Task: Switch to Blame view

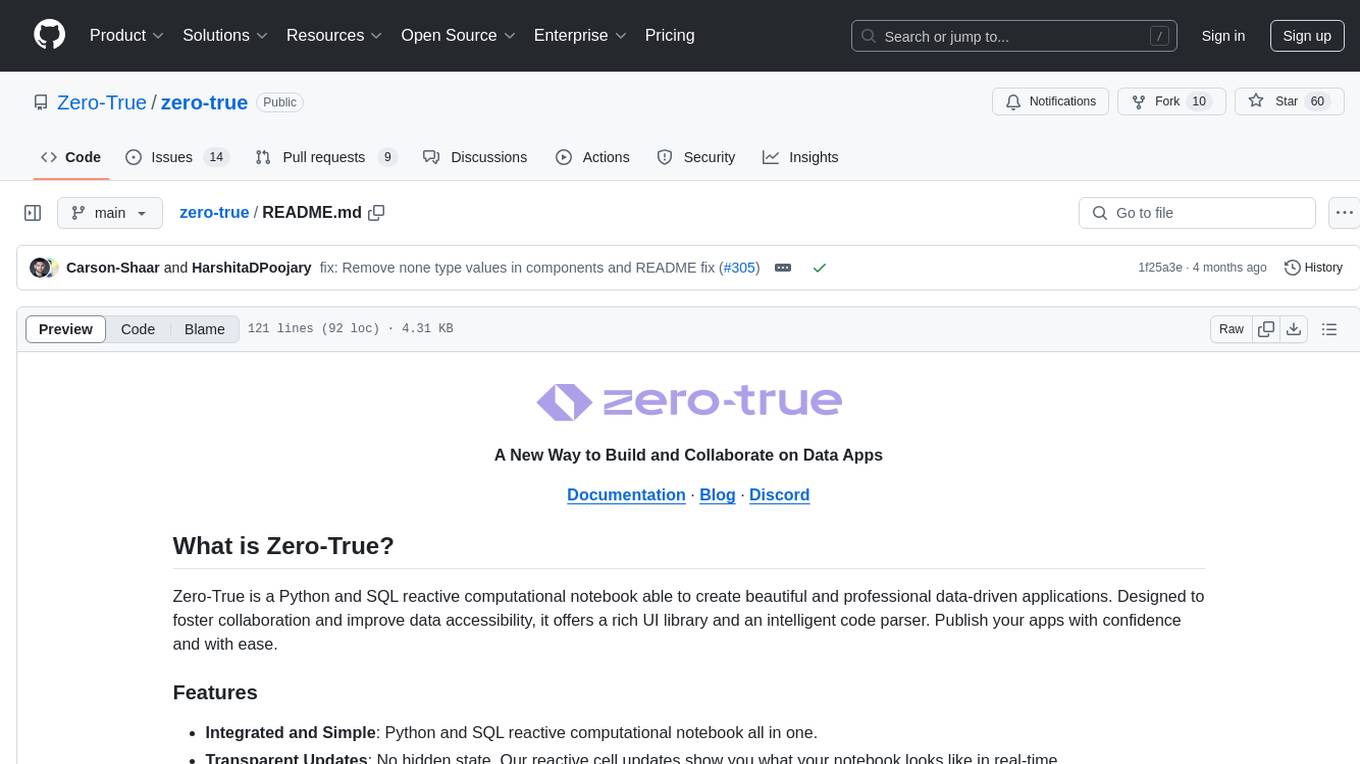Action: [x=205, y=329]
